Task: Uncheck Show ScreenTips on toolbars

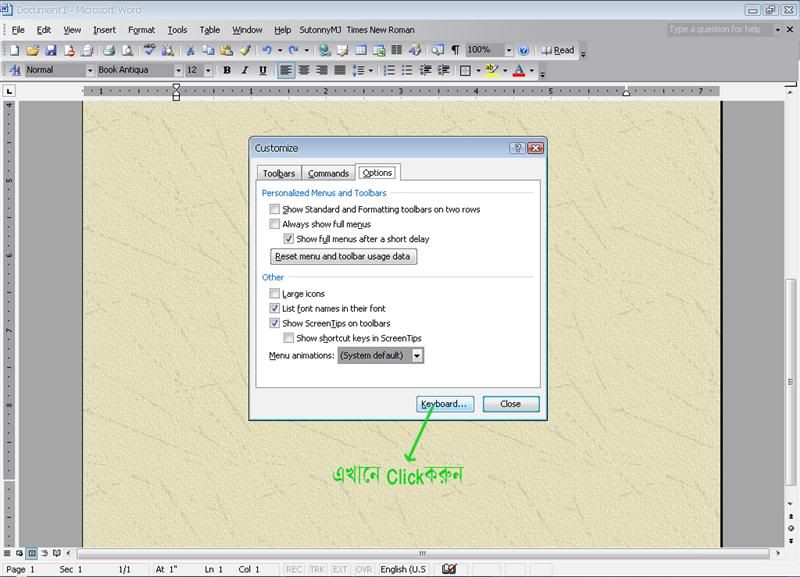Action: click(274, 324)
